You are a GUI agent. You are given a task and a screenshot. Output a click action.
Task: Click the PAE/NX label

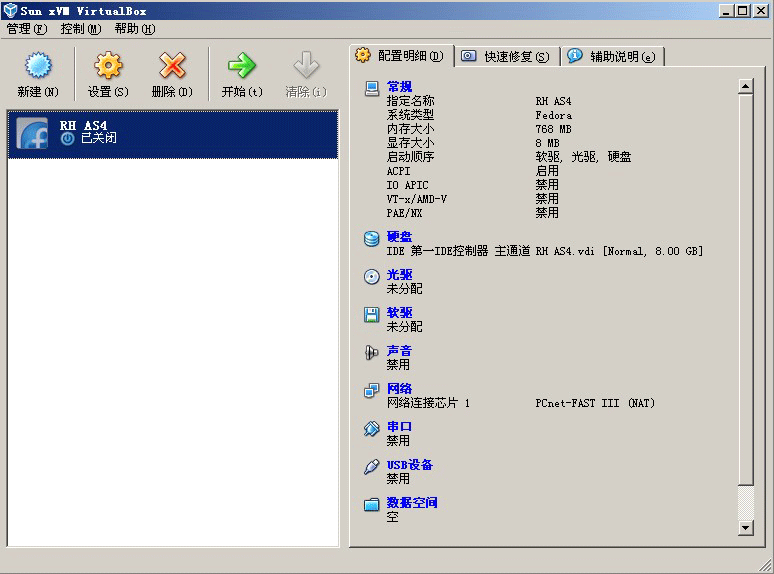point(404,213)
